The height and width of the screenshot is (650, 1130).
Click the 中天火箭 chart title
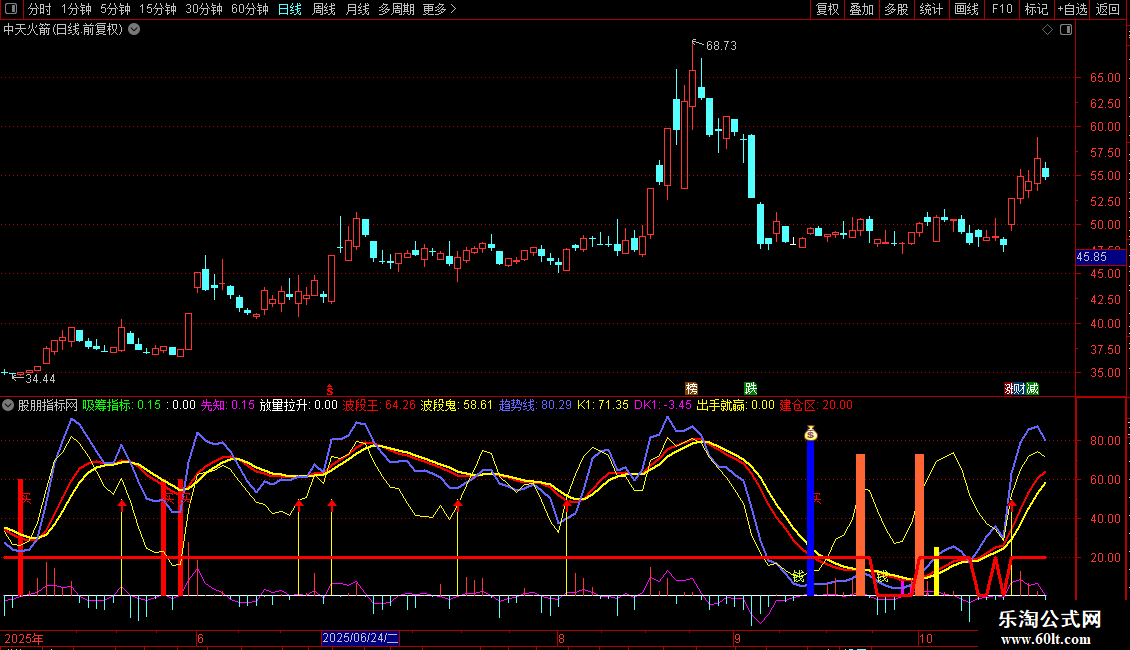pos(63,30)
